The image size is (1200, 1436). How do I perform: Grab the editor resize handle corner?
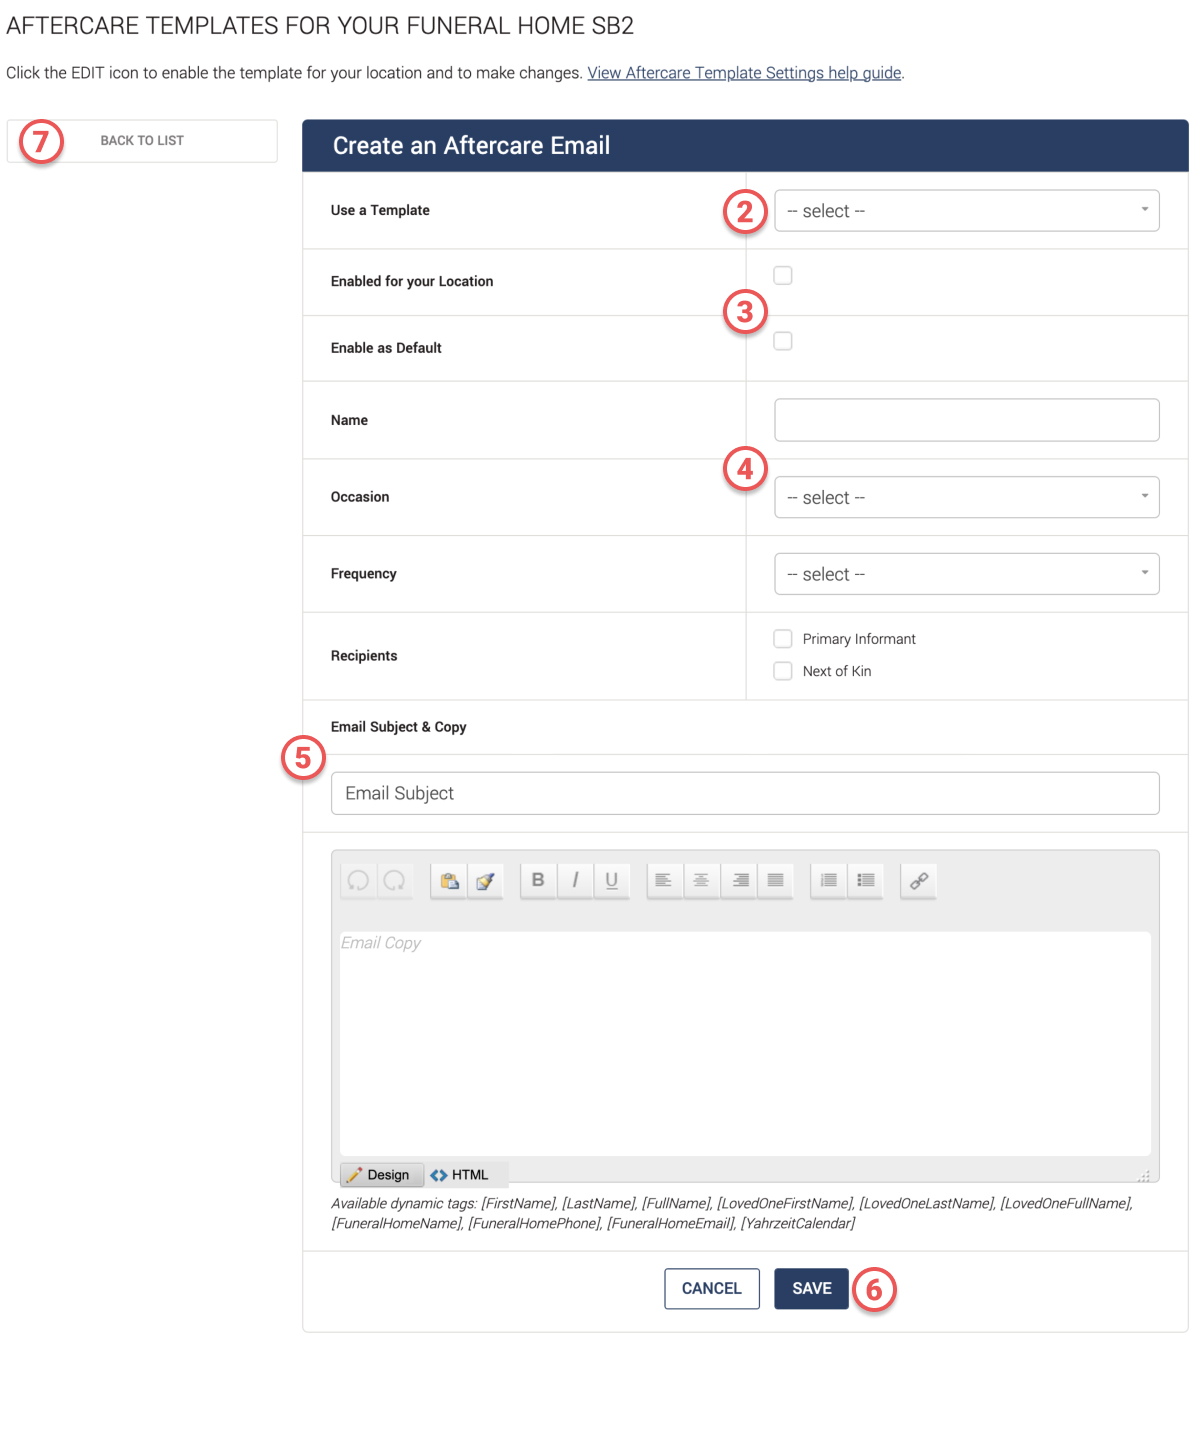[x=1144, y=1175]
